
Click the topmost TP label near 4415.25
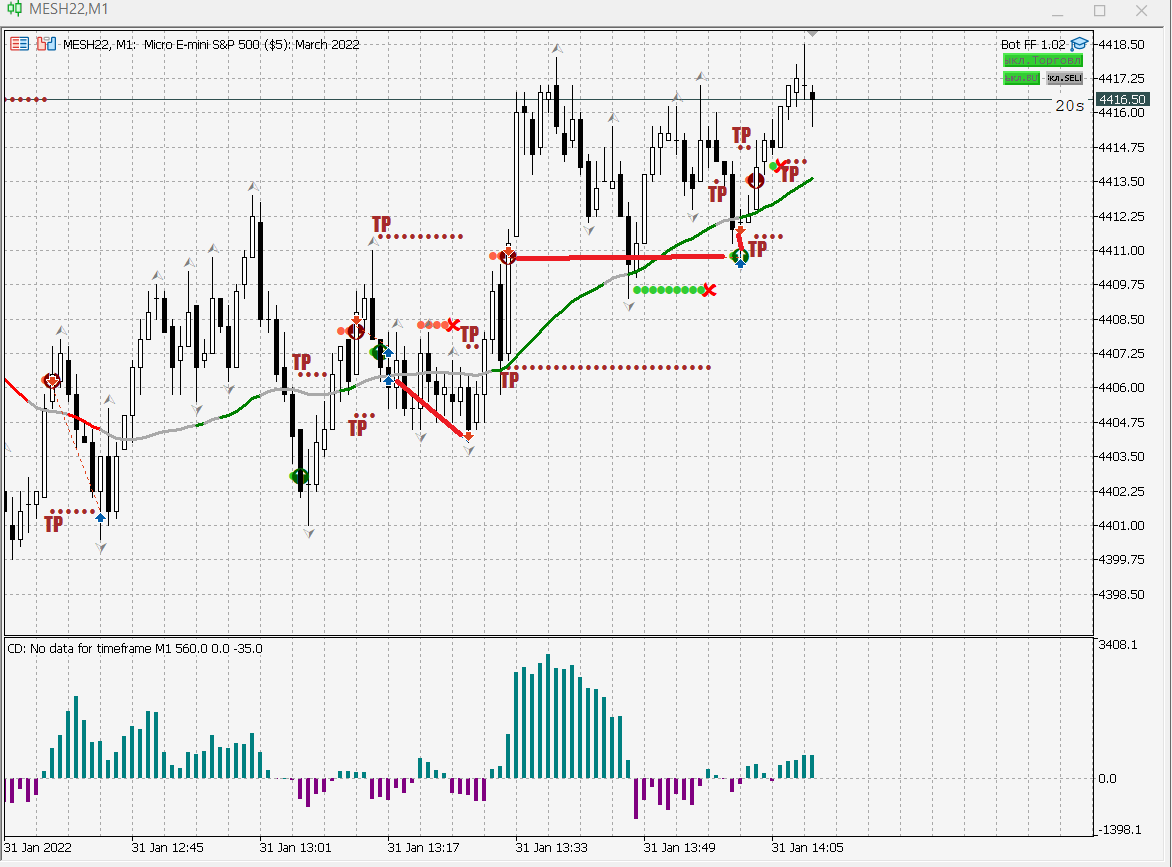741,135
